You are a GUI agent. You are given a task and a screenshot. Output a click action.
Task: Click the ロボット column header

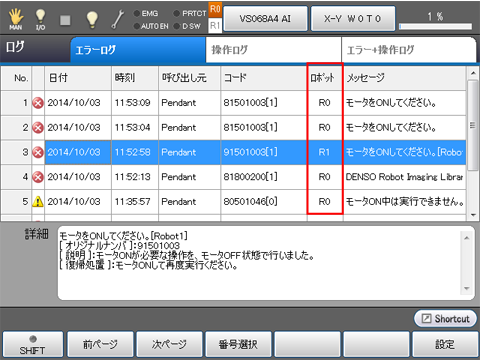[325, 78]
